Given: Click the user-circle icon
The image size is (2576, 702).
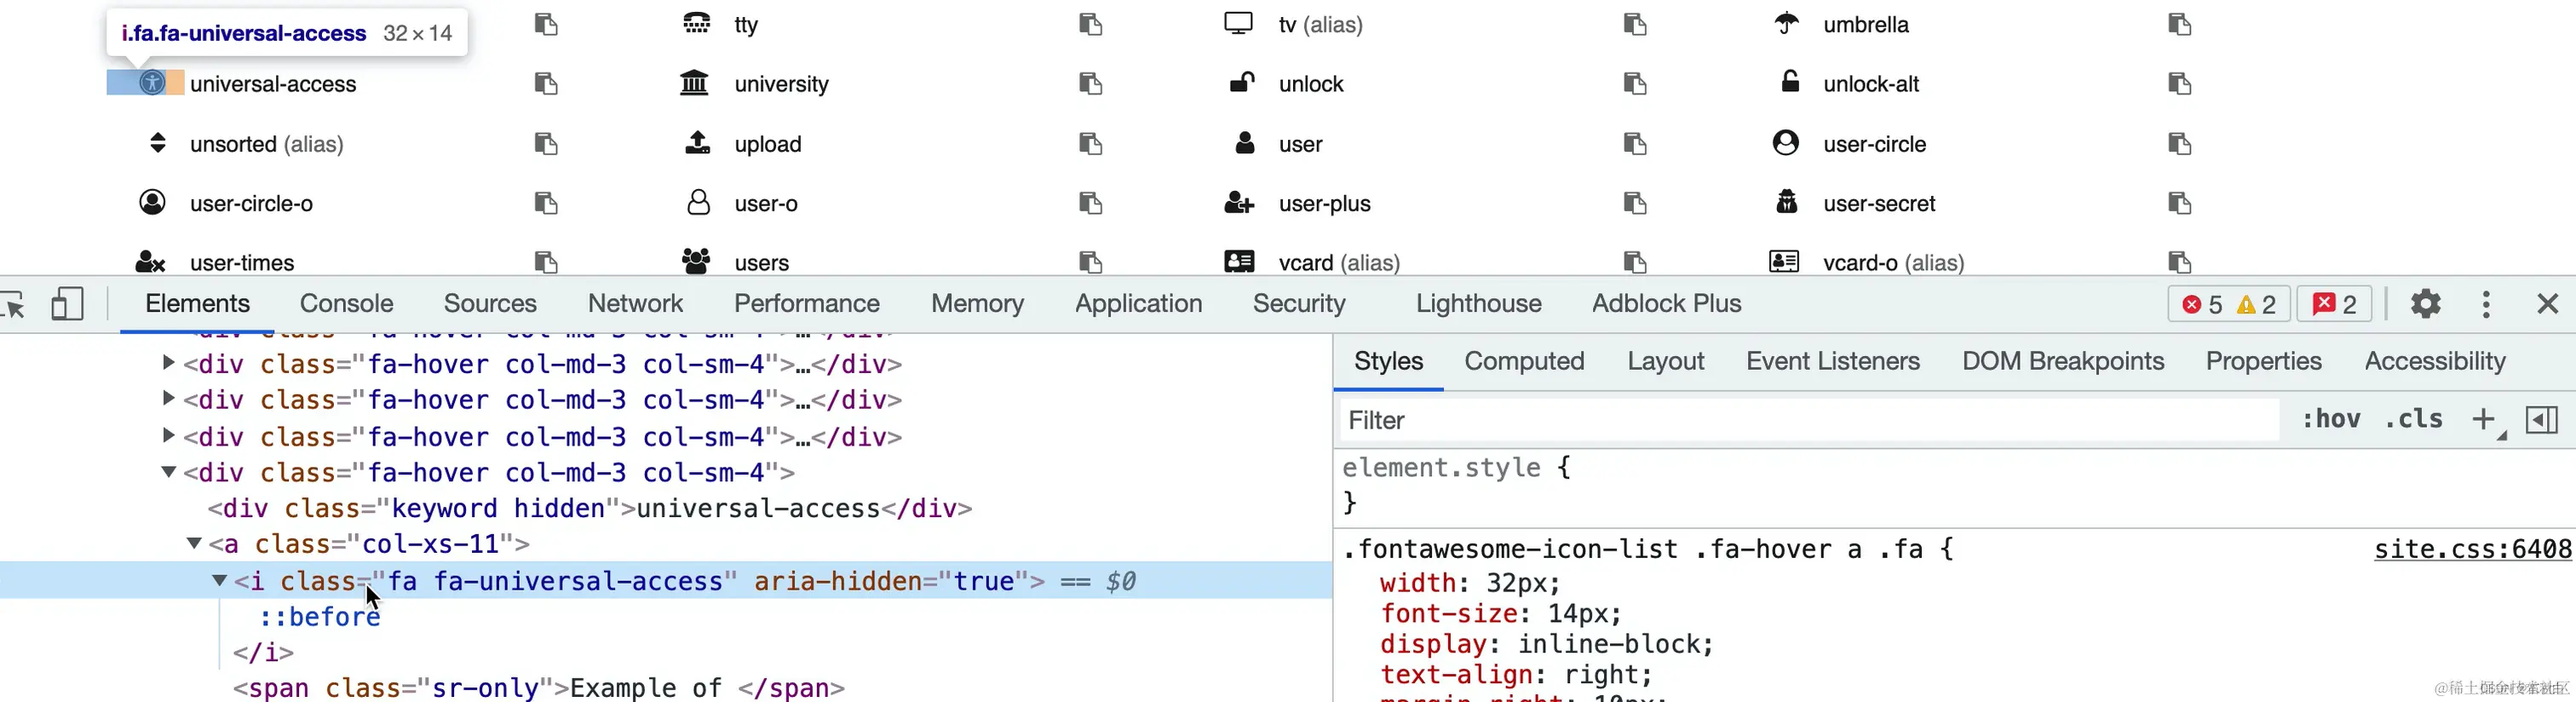Looking at the screenshot, I should tap(1785, 143).
